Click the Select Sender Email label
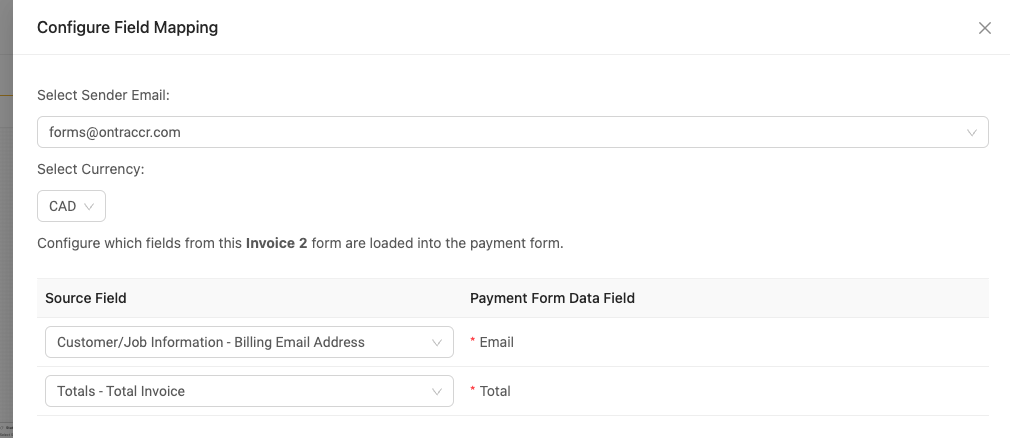This screenshot has width=1010, height=438. [103, 95]
